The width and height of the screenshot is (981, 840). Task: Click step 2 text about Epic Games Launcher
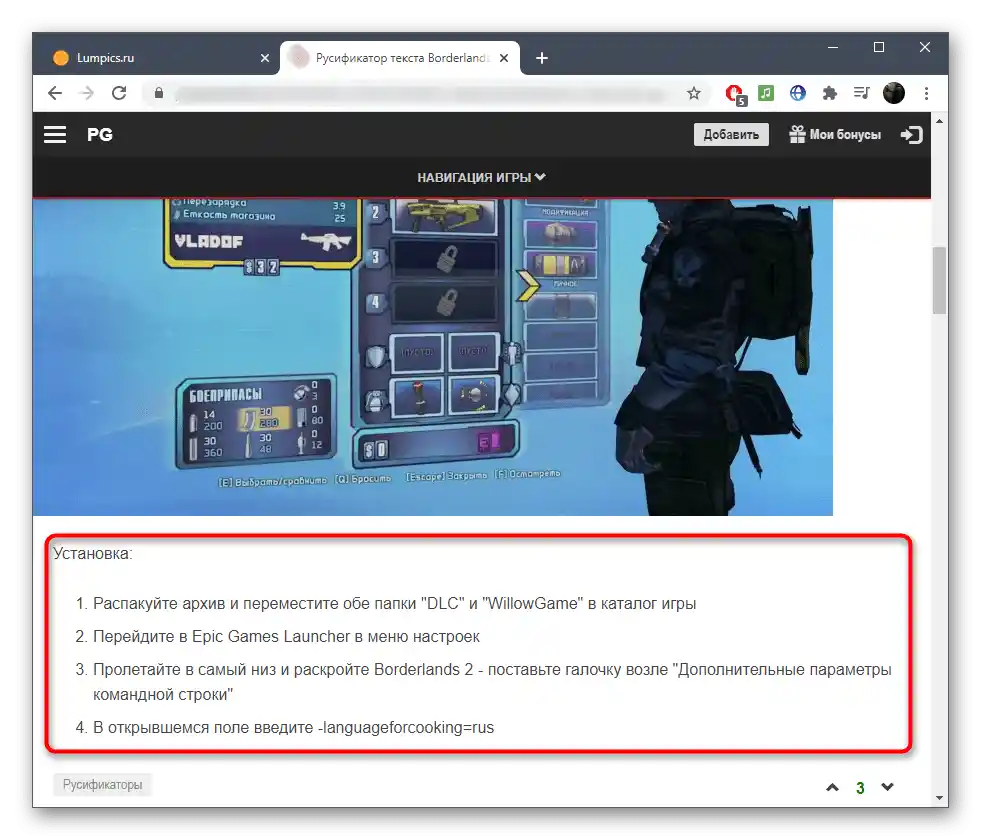287,637
